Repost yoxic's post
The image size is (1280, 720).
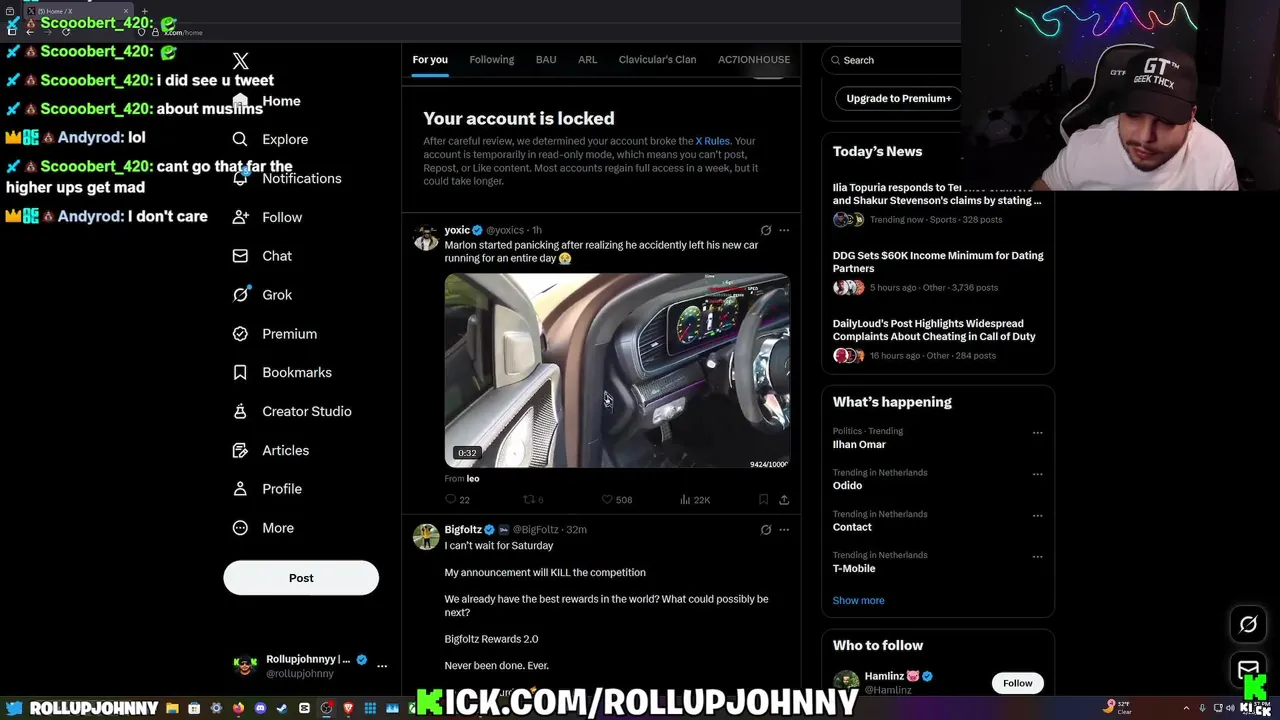point(534,499)
